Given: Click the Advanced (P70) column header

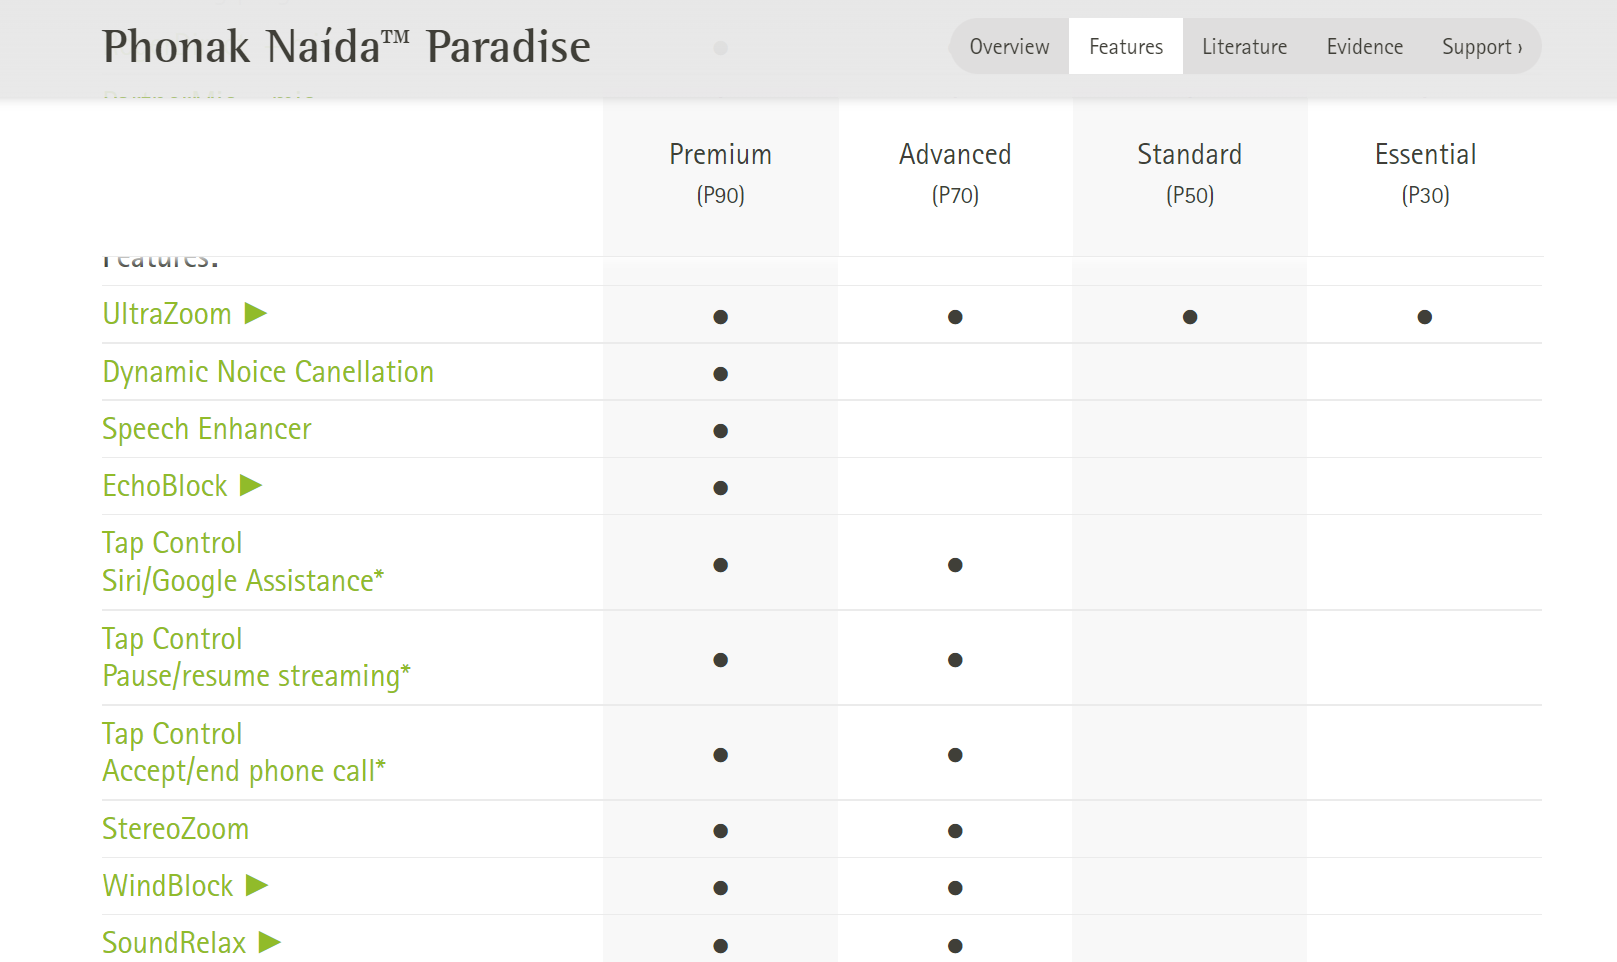Looking at the screenshot, I should click(955, 173).
